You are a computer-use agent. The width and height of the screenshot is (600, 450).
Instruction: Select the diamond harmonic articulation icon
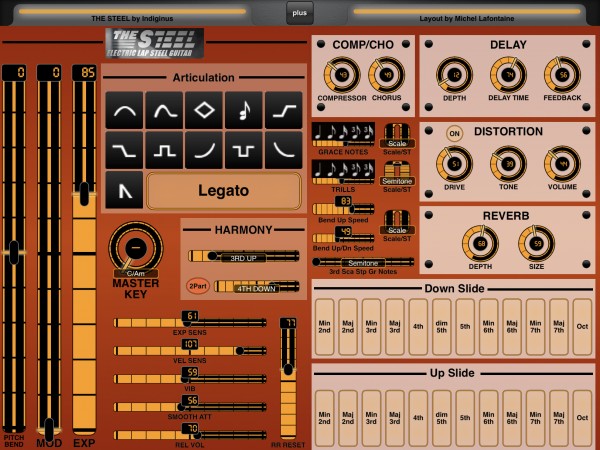204,110
